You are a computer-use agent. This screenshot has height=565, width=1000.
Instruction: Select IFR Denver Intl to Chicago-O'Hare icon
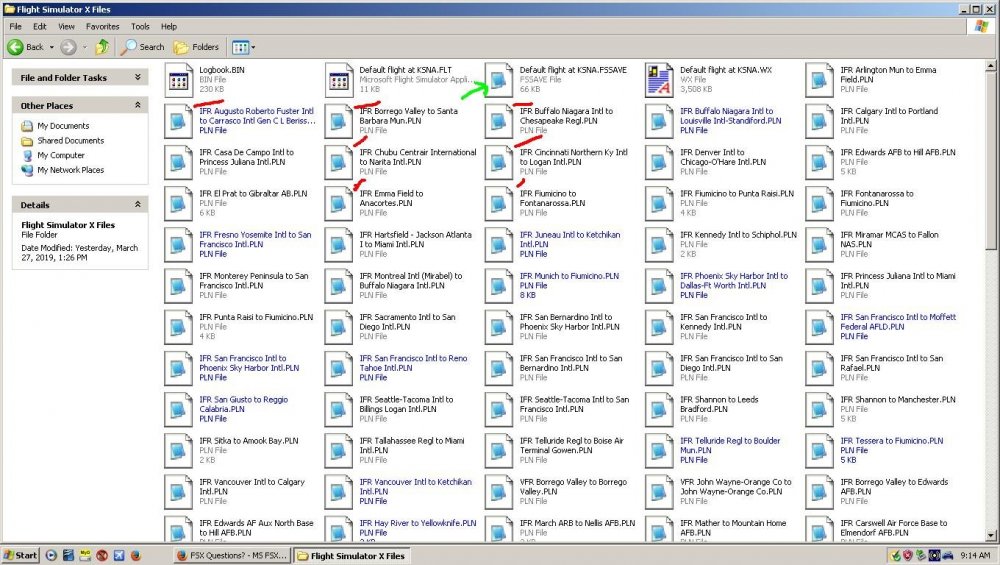pos(659,162)
